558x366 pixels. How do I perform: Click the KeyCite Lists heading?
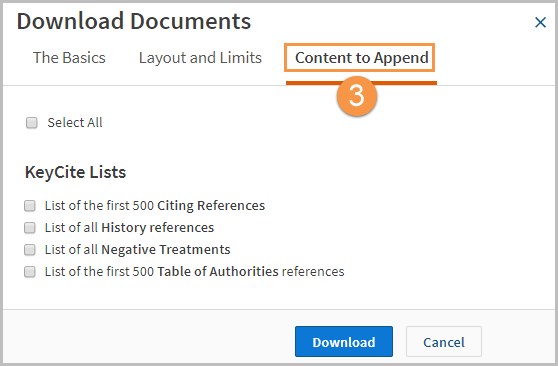pos(75,172)
